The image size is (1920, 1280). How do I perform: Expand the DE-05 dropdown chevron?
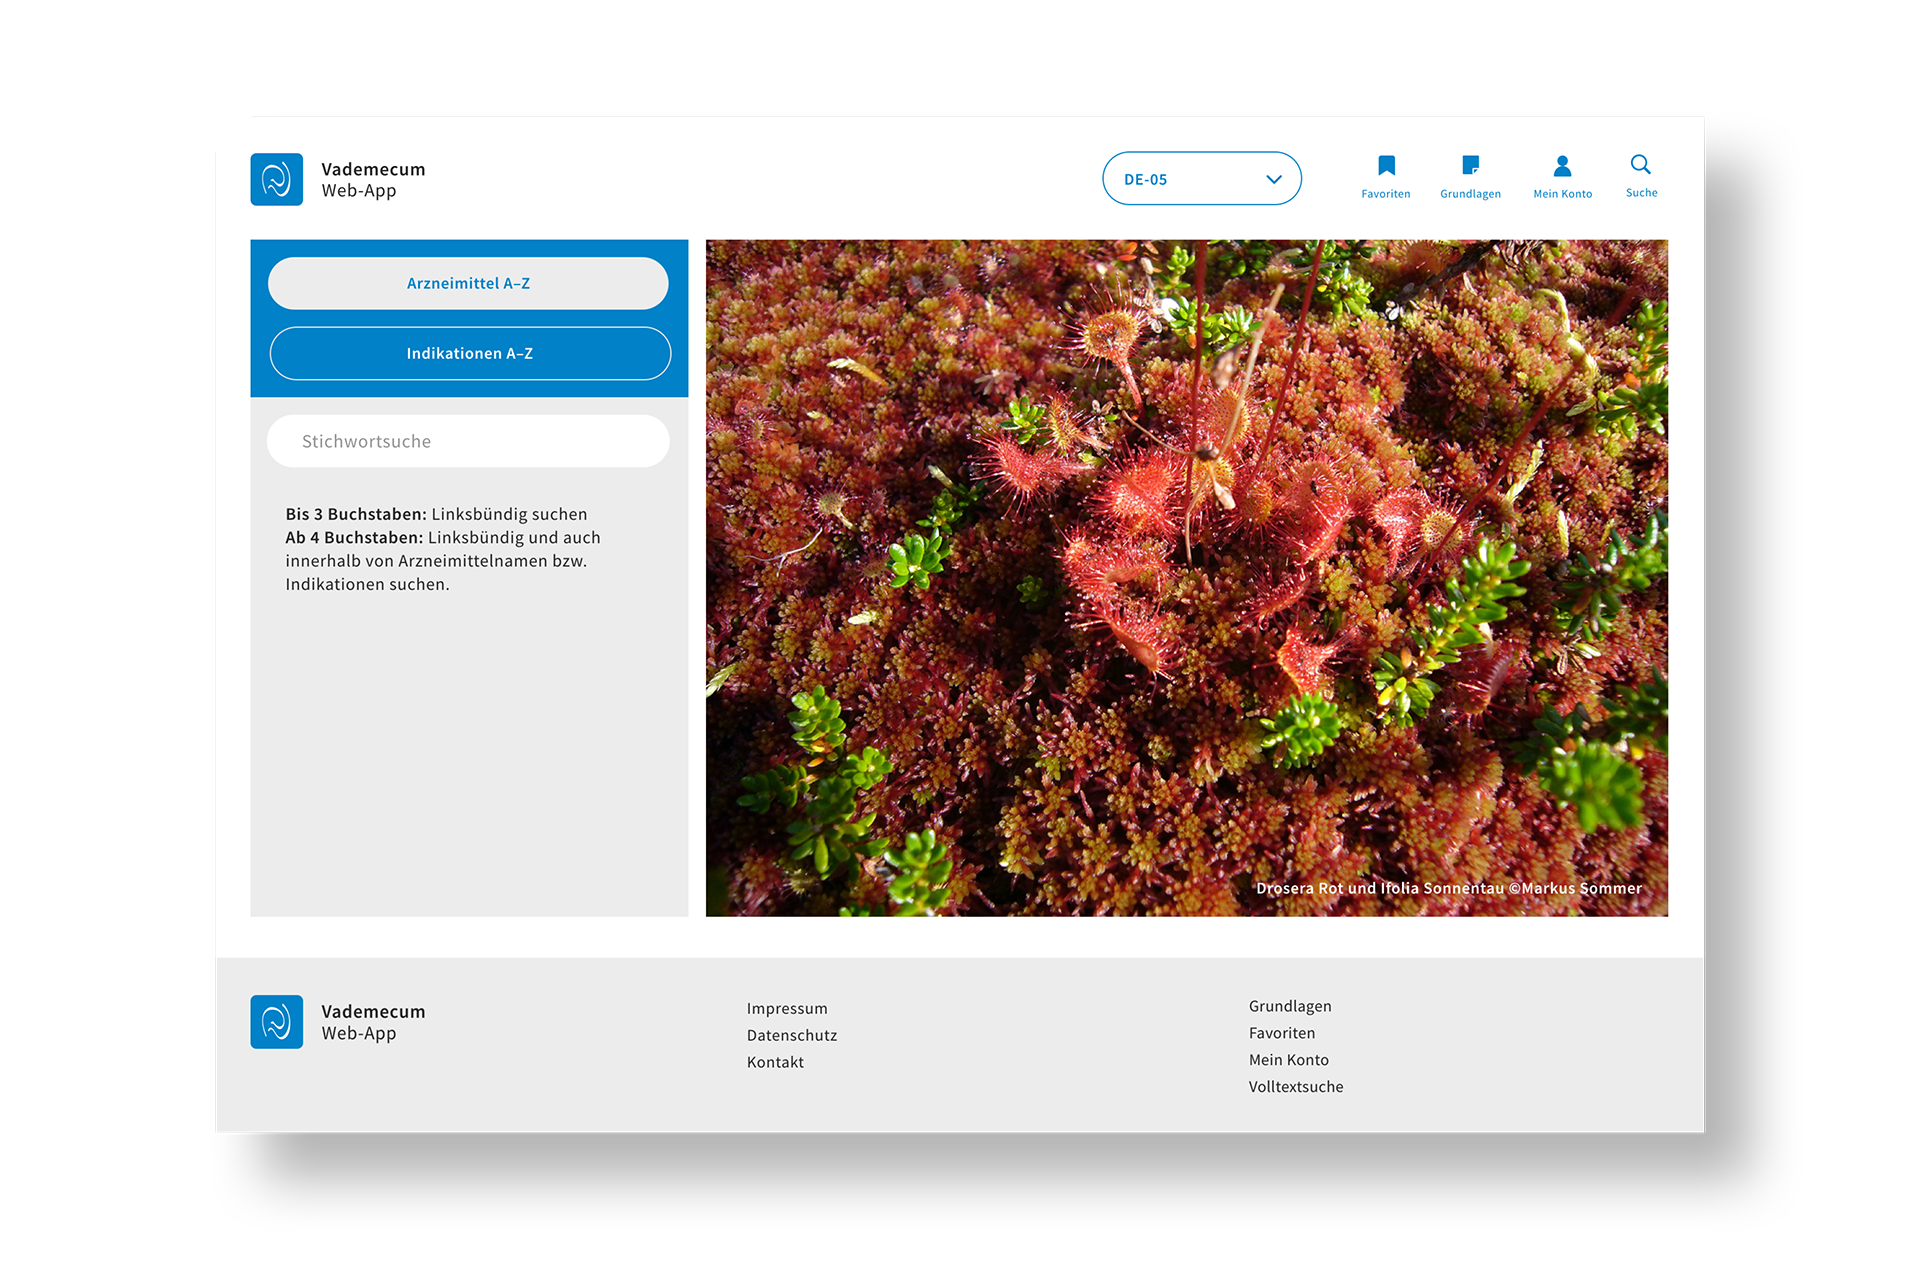1274,180
